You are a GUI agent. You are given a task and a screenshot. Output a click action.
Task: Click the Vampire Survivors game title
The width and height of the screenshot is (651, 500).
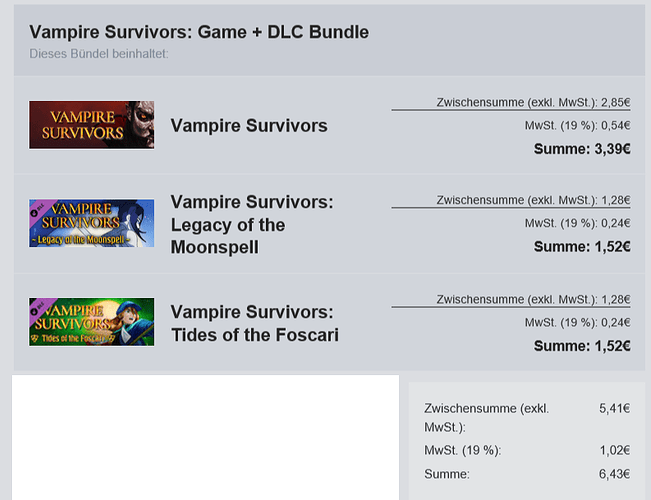tap(249, 125)
